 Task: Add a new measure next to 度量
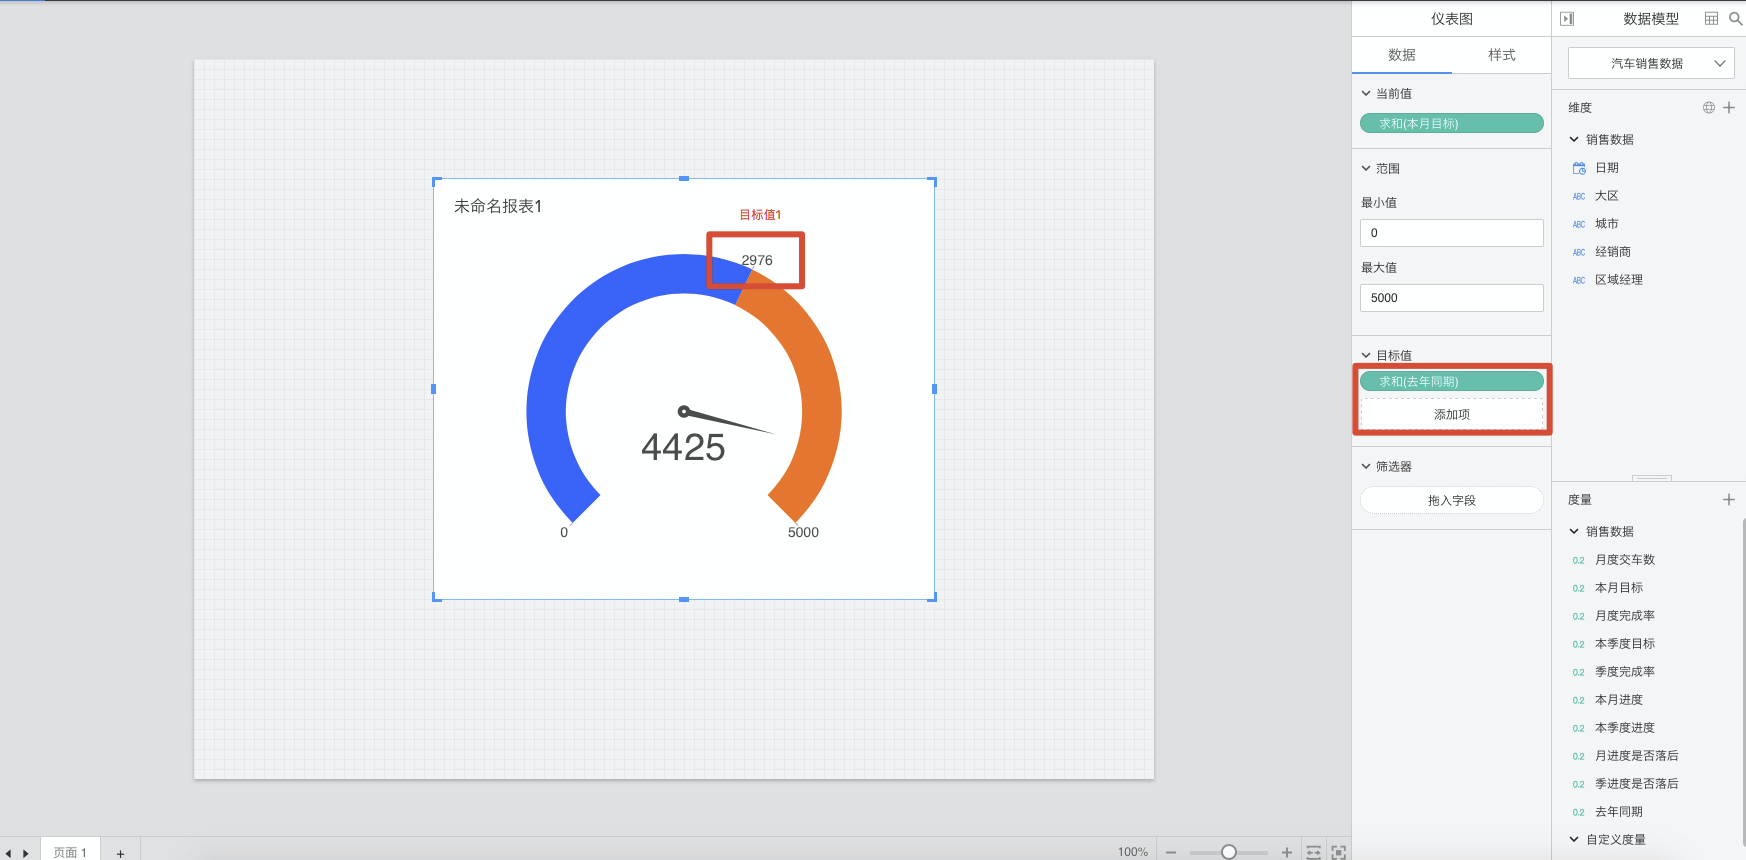point(1729,500)
